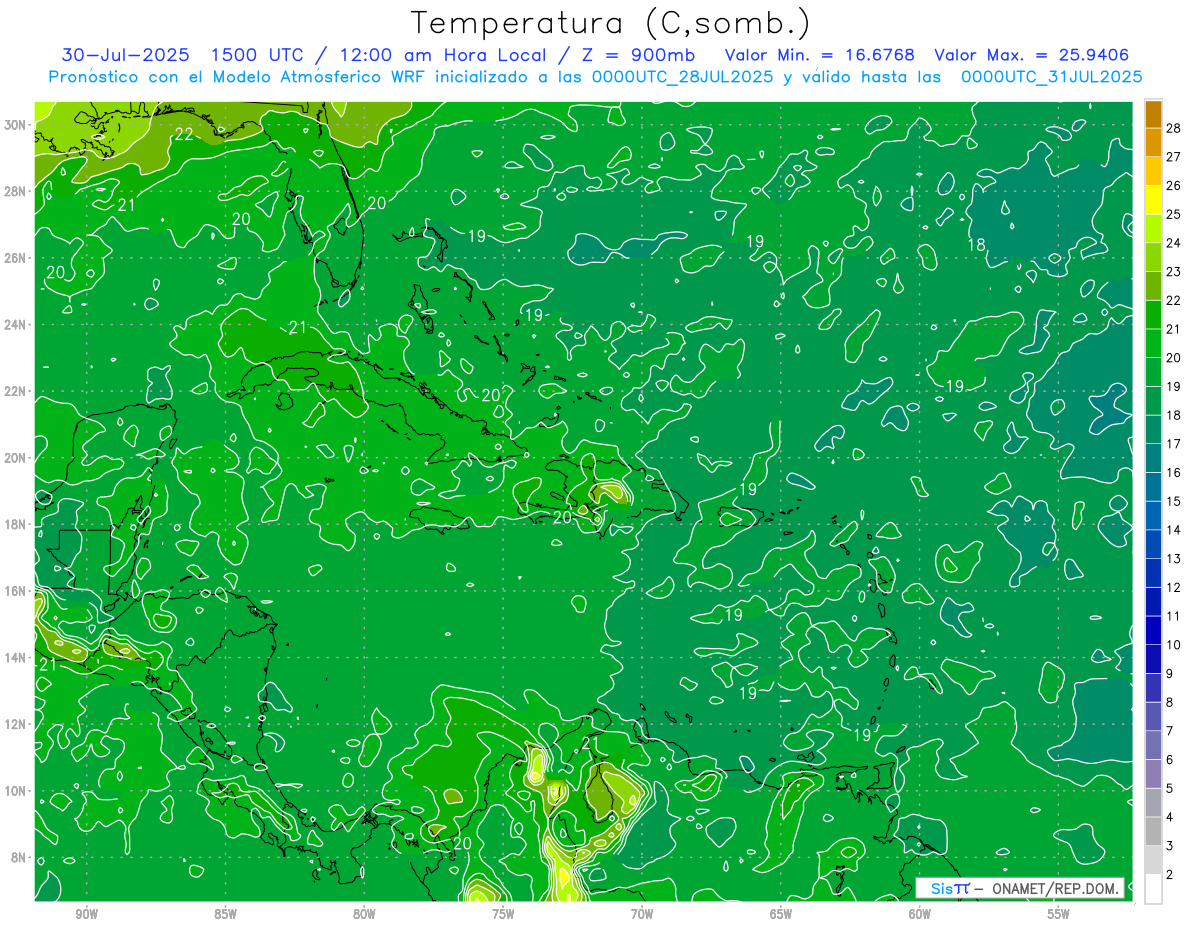Click the '22' contour label on the map
Image resolution: width=1200 pixels, height=927 pixels.
point(184,135)
